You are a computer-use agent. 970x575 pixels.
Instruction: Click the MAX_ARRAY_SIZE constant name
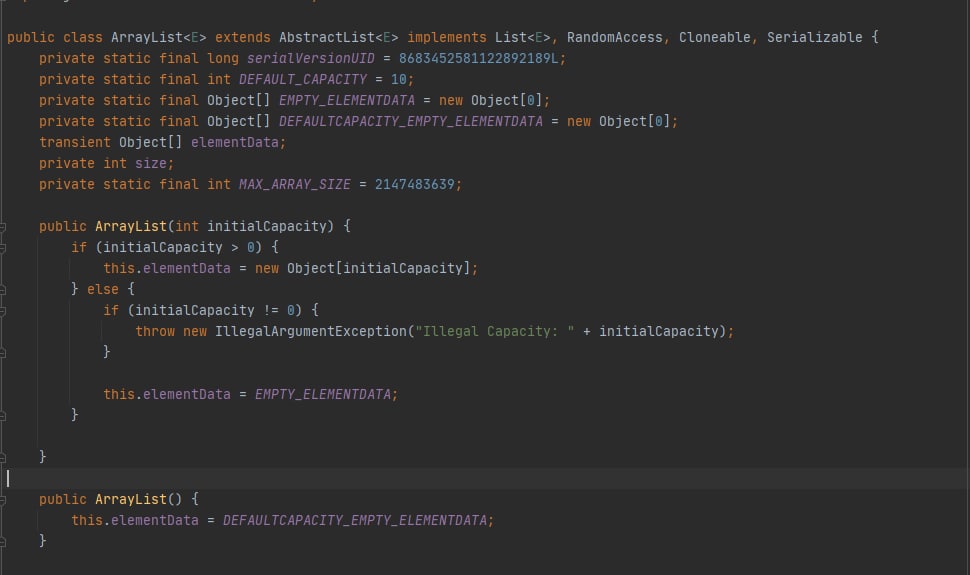pos(294,184)
